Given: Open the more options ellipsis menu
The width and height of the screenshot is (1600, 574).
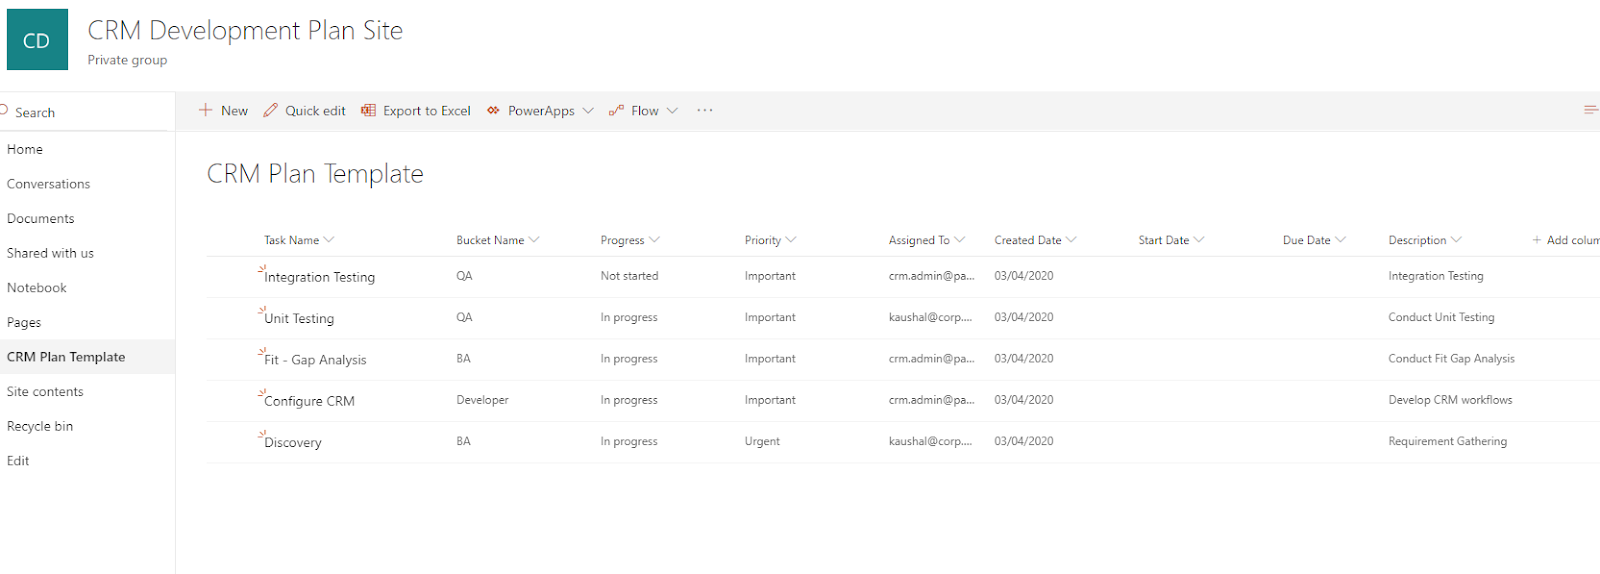Looking at the screenshot, I should point(705,110).
